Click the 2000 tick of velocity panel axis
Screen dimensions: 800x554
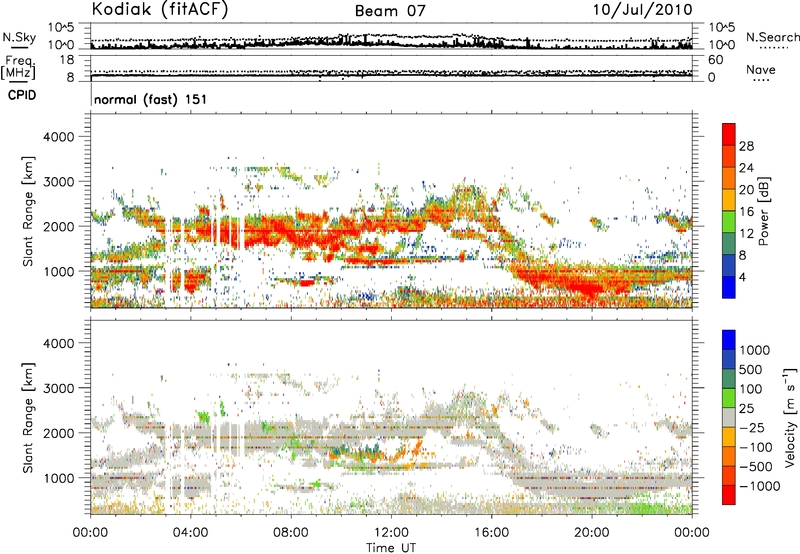point(58,434)
